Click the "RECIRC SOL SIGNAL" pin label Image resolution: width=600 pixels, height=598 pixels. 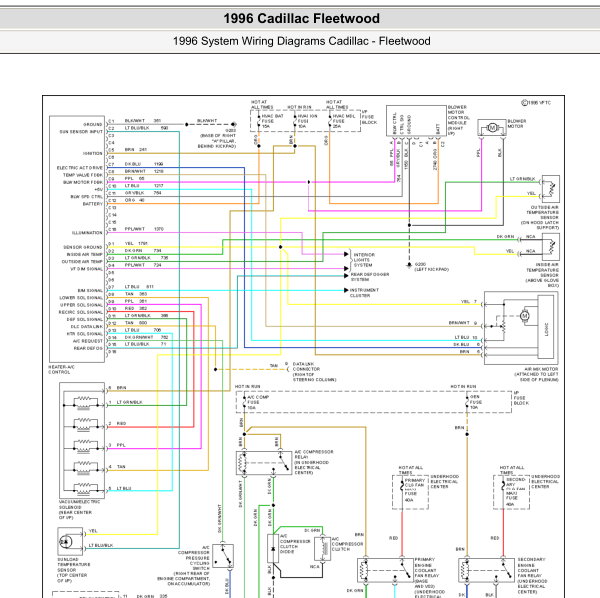[81, 313]
